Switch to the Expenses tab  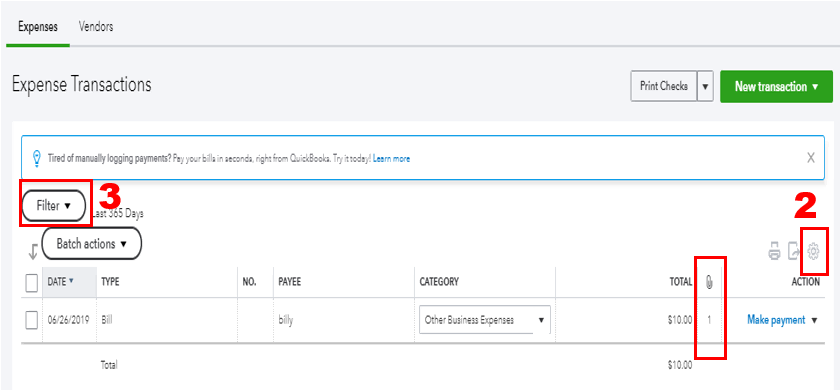pyautogui.click(x=38, y=27)
